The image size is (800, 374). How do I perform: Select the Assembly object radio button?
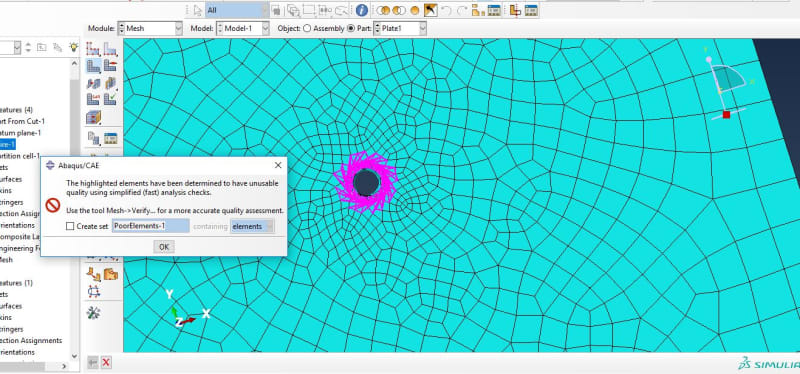tap(307, 29)
